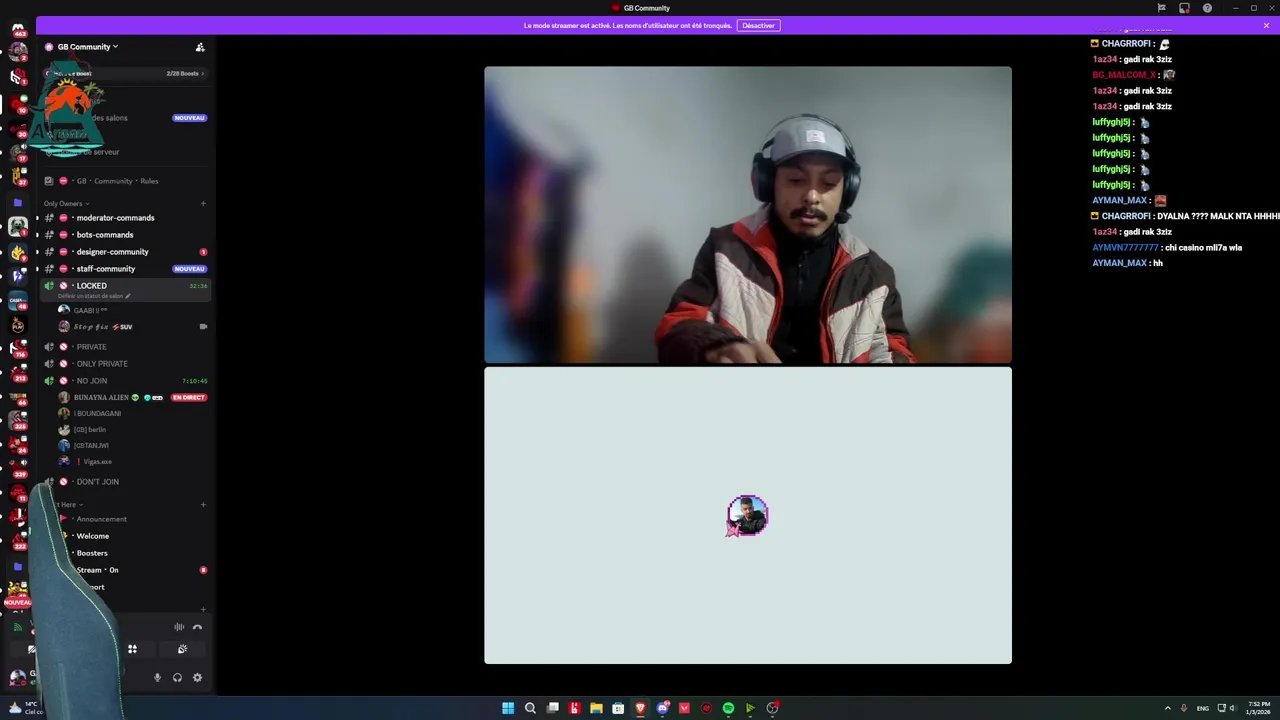The width and height of the screenshot is (1280, 720).
Task: Open the direct messages home icon
Action: point(18,30)
